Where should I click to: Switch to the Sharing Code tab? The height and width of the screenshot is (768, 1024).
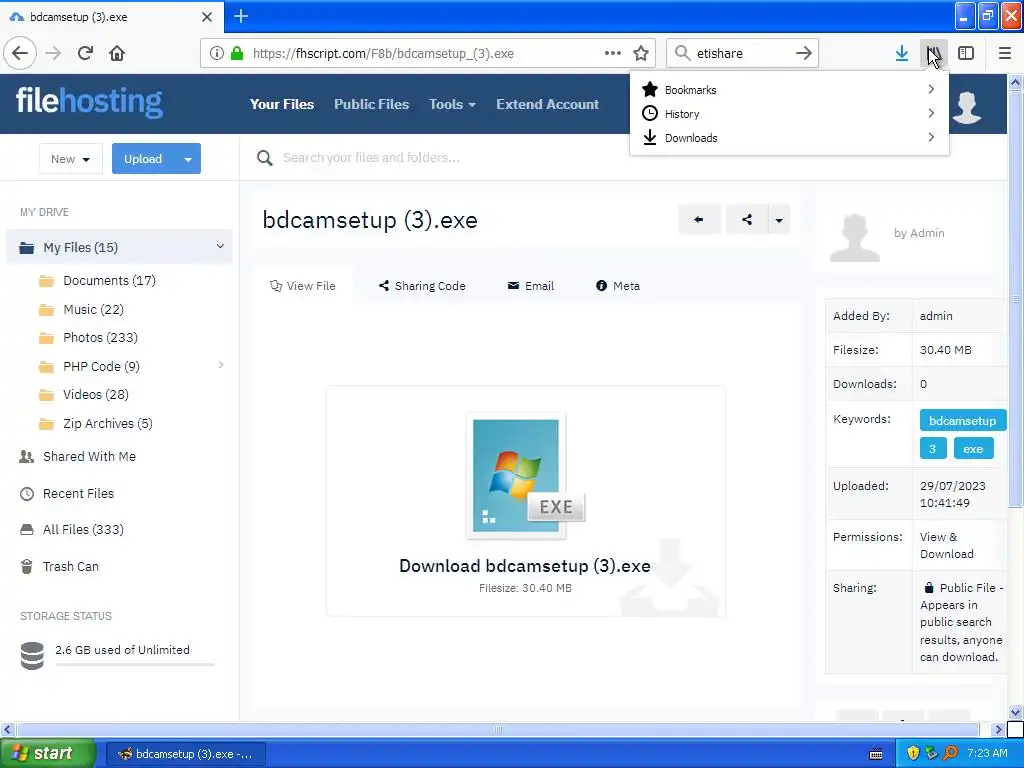coord(422,286)
